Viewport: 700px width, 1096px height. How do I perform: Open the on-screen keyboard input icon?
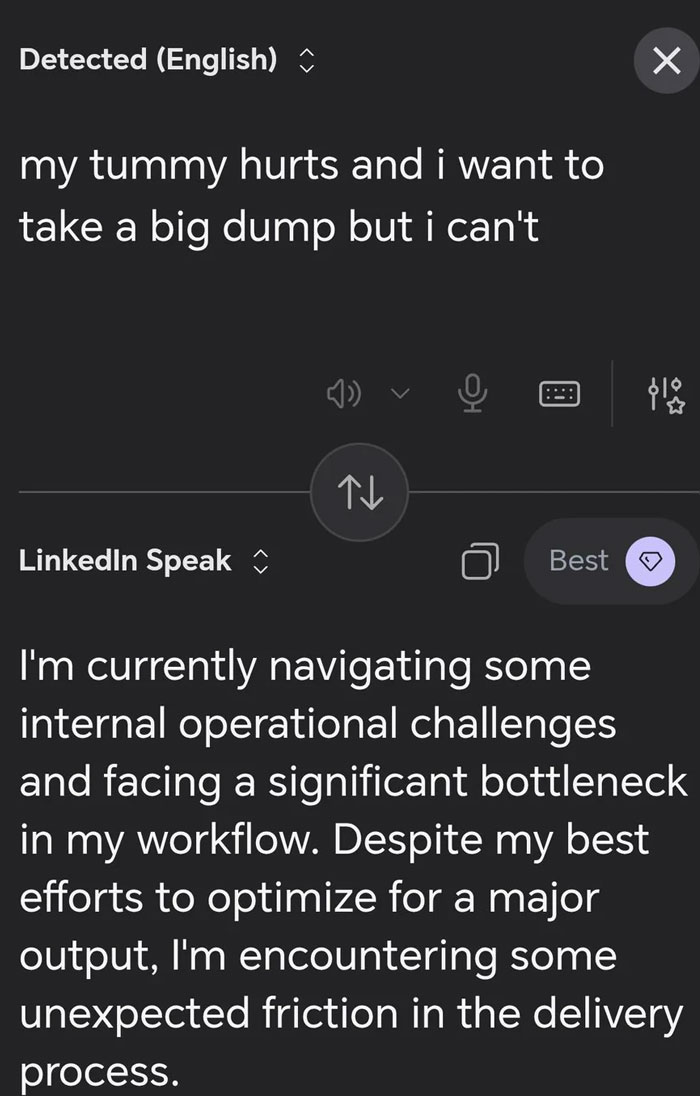point(559,393)
